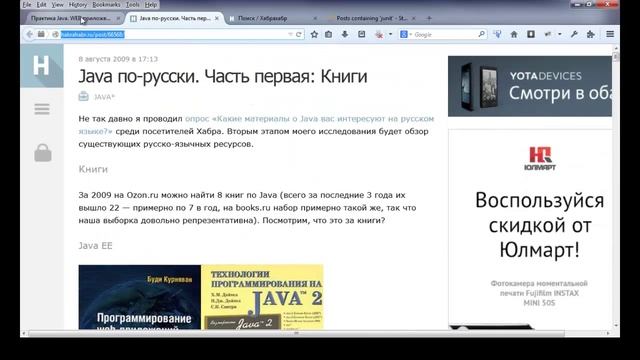The image size is (640, 360).
Task: Click the shield-like icon right of search box
Action: point(497,35)
